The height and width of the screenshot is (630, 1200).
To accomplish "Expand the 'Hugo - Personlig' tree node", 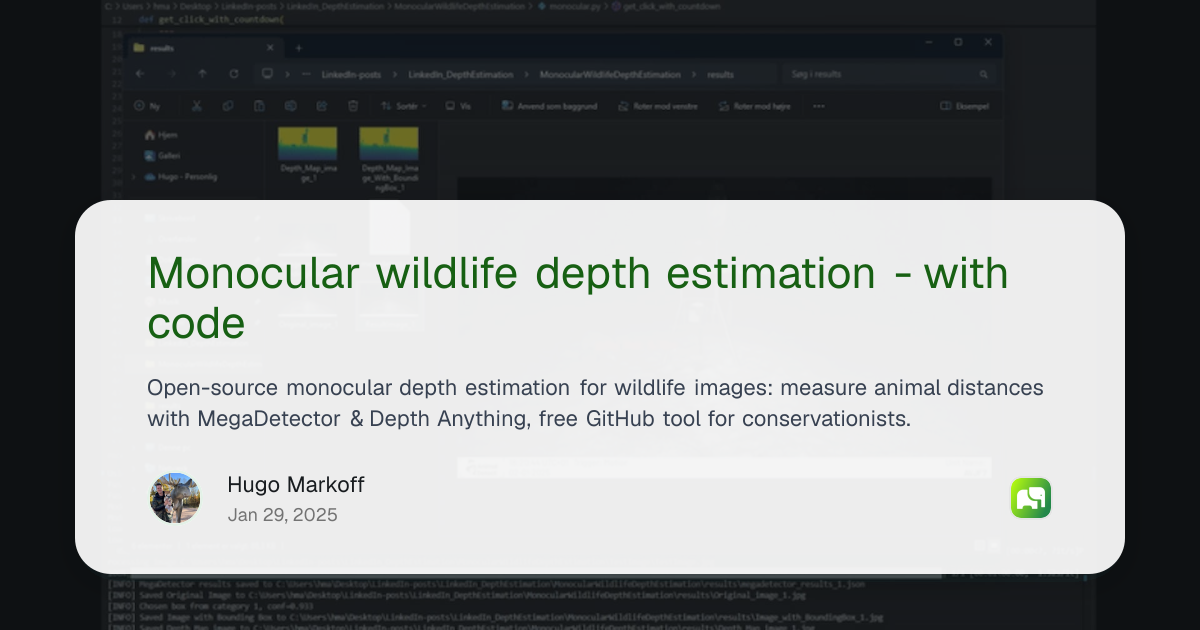I will coord(134,177).
